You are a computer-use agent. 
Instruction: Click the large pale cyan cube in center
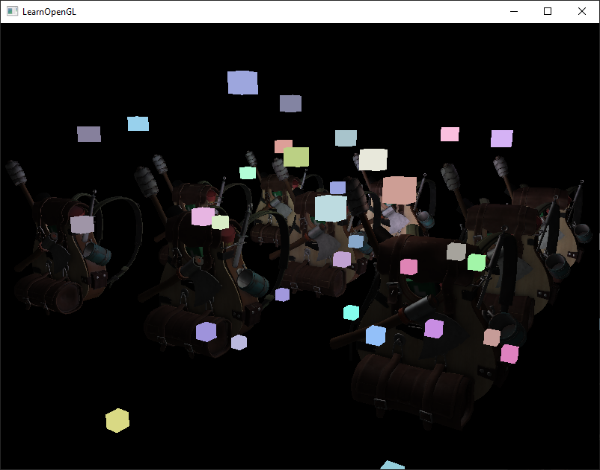coord(330,208)
